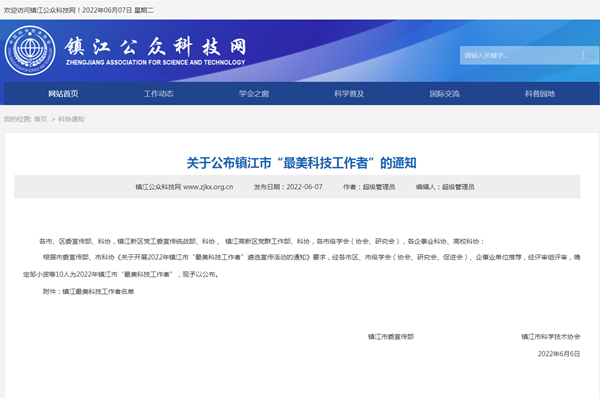Screen dimensions: 600x398
Task: Open the 工作动态 nav item
Action: pyautogui.click(x=158, y=94)
